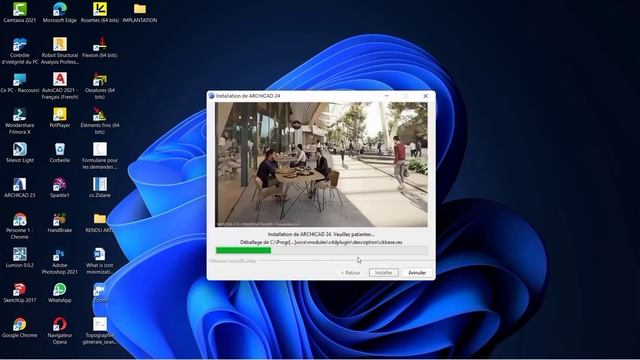Screen dimensions: 640x360
Task: Click the 'Déballage de C:\Prog' file path text
Action: pos(321,242)
